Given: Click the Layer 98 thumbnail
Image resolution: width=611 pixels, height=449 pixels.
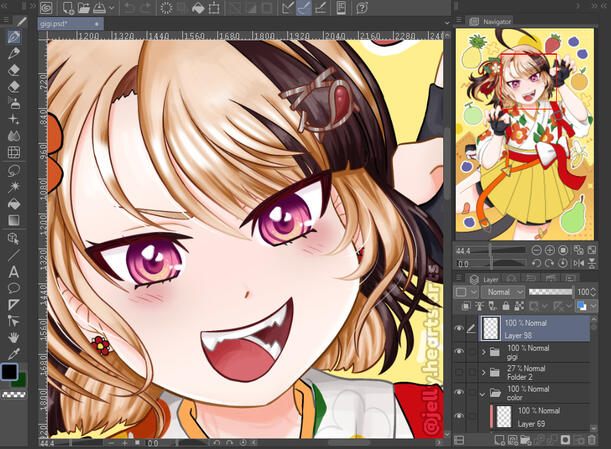Looking at the screenshot, I should 491,329.
